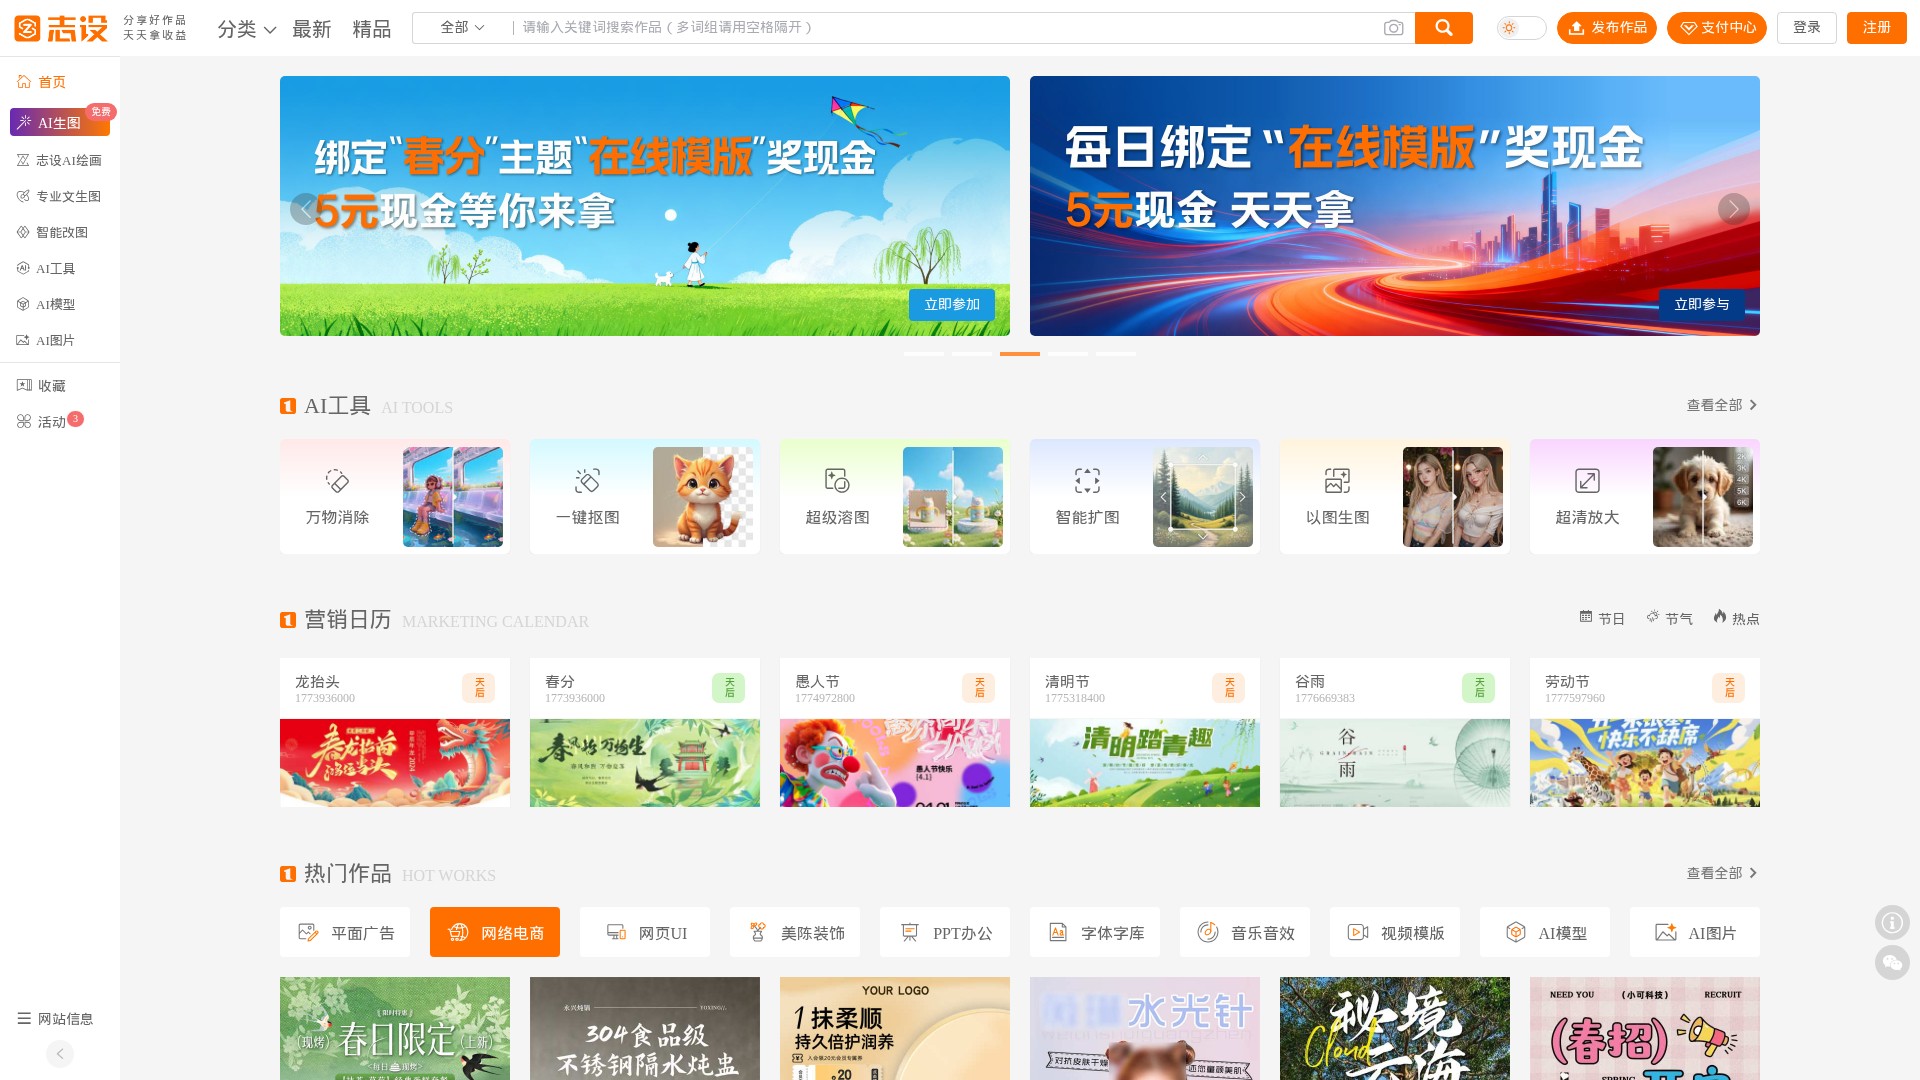
Task: Open 活动 activities in sidebar
Action: [x=51, y=422]
